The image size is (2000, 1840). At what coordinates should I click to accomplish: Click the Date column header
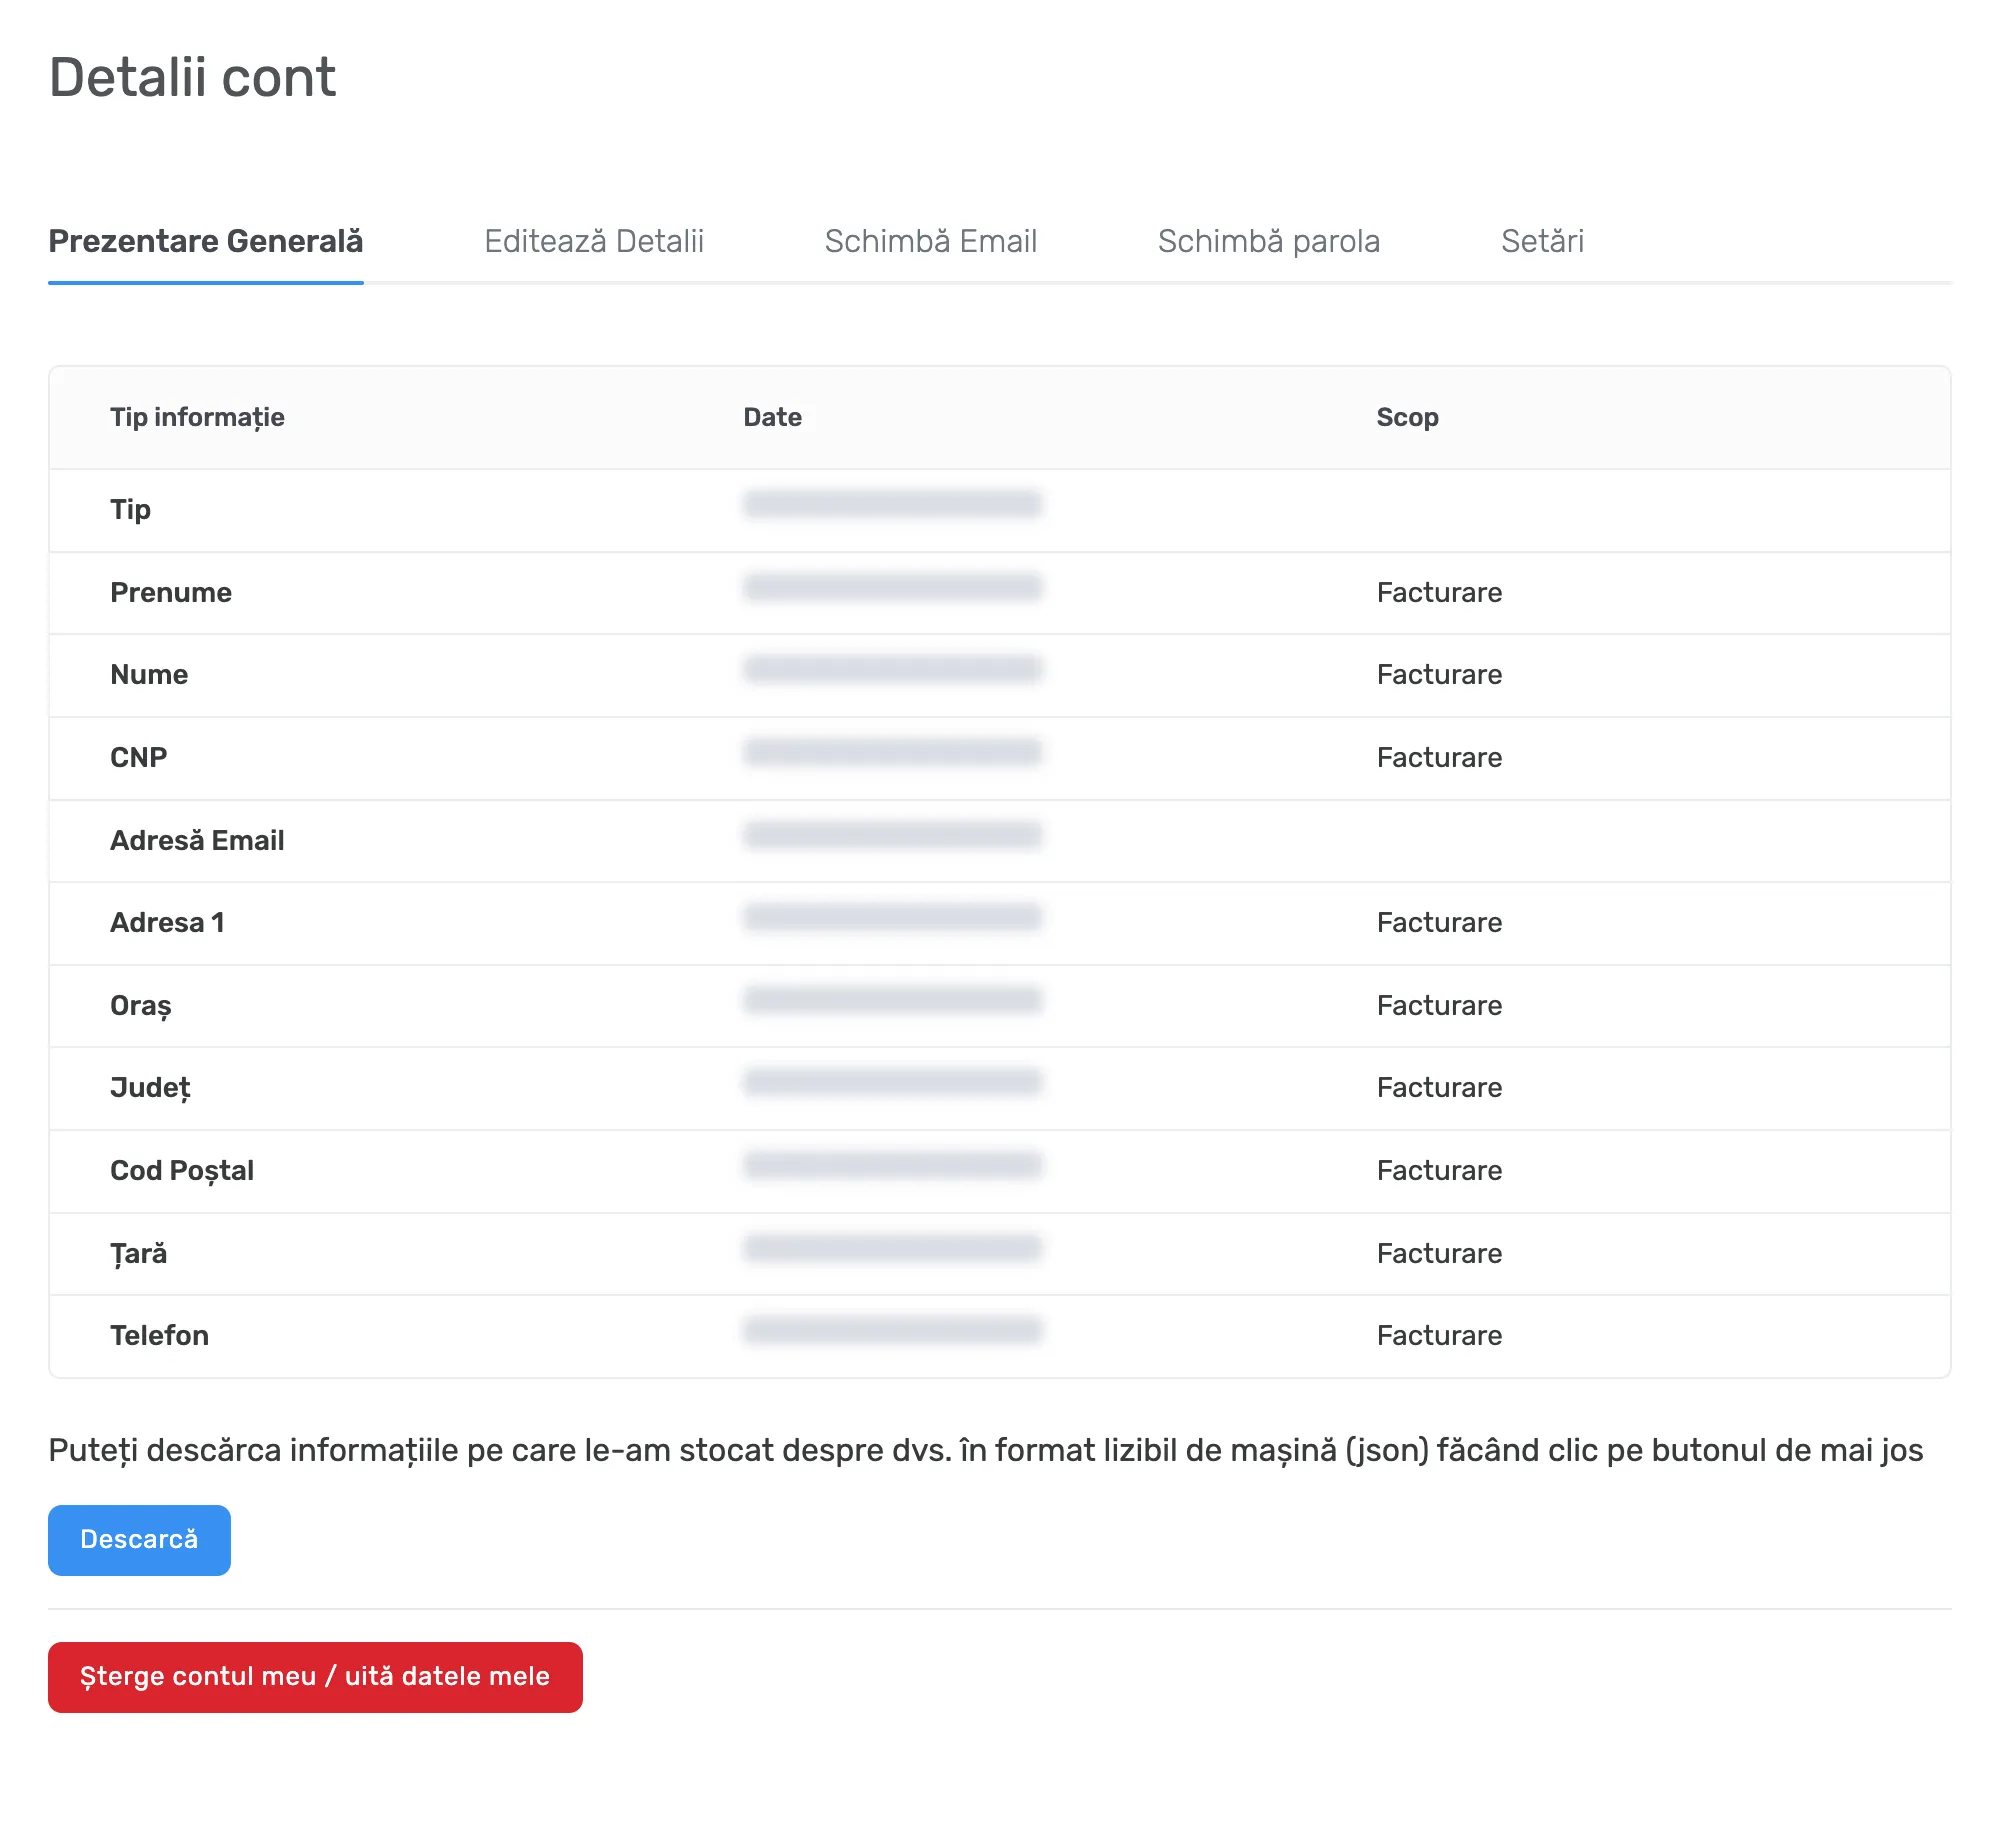pos(772,417)
